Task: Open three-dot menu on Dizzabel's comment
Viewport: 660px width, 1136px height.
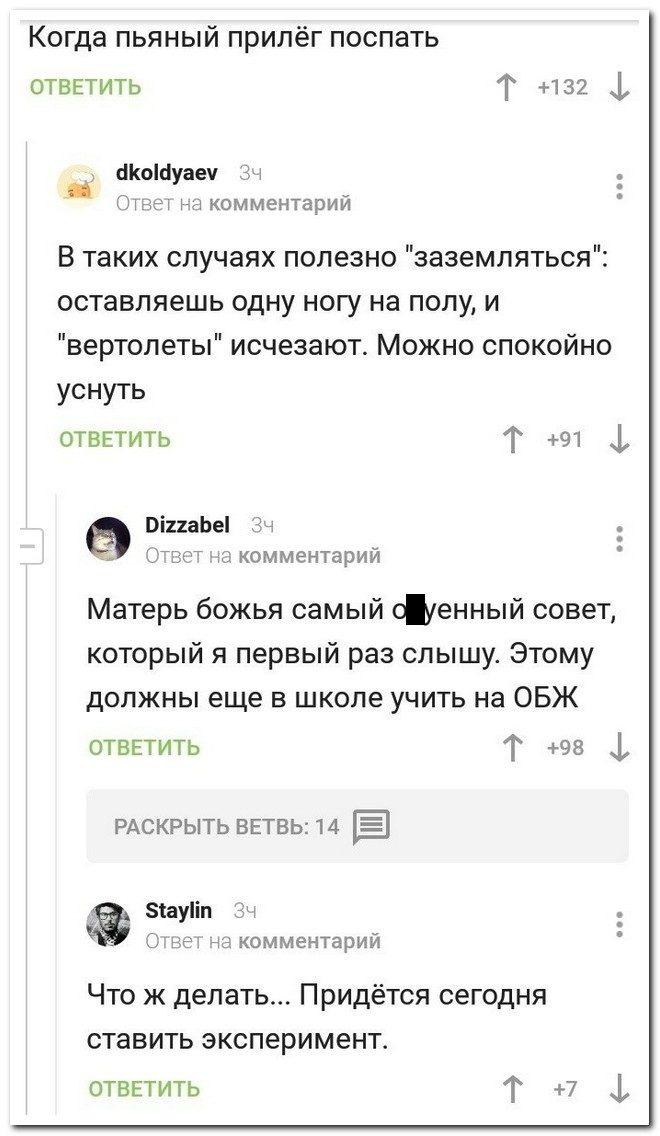Action: (620, 539)
